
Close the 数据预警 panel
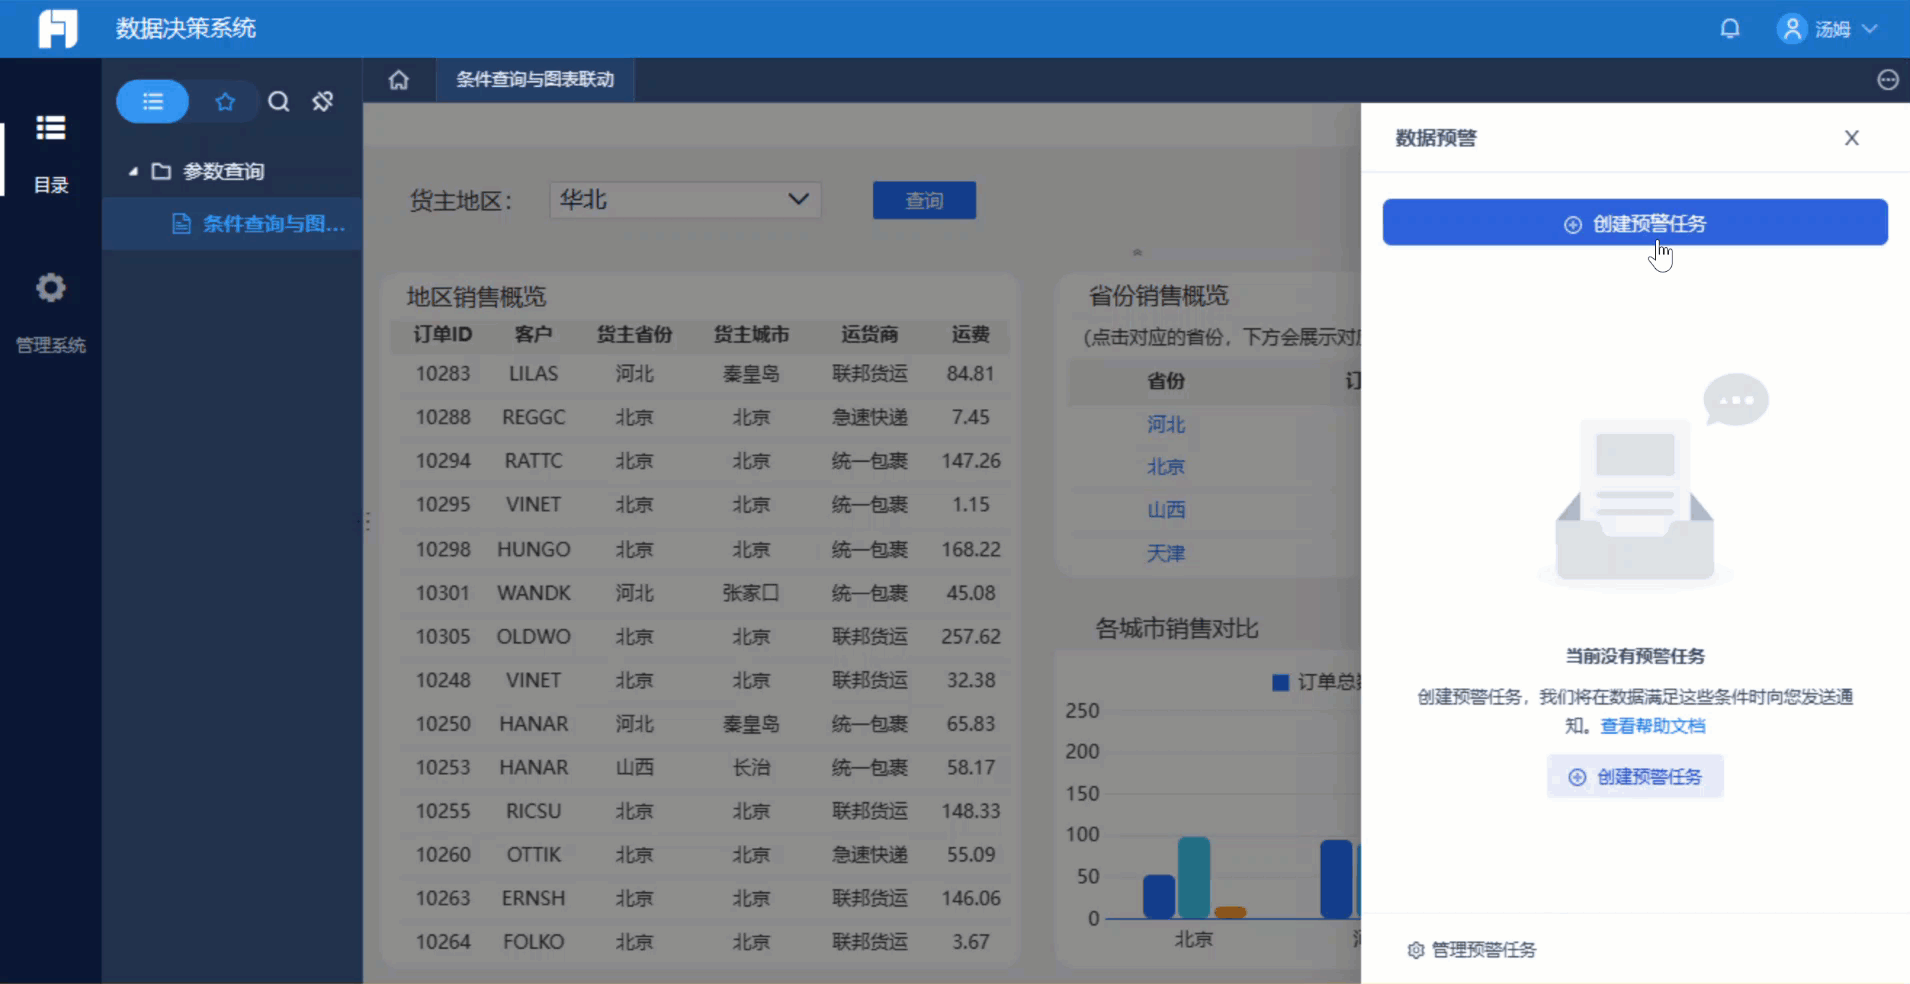click(x=1851, y=138)
